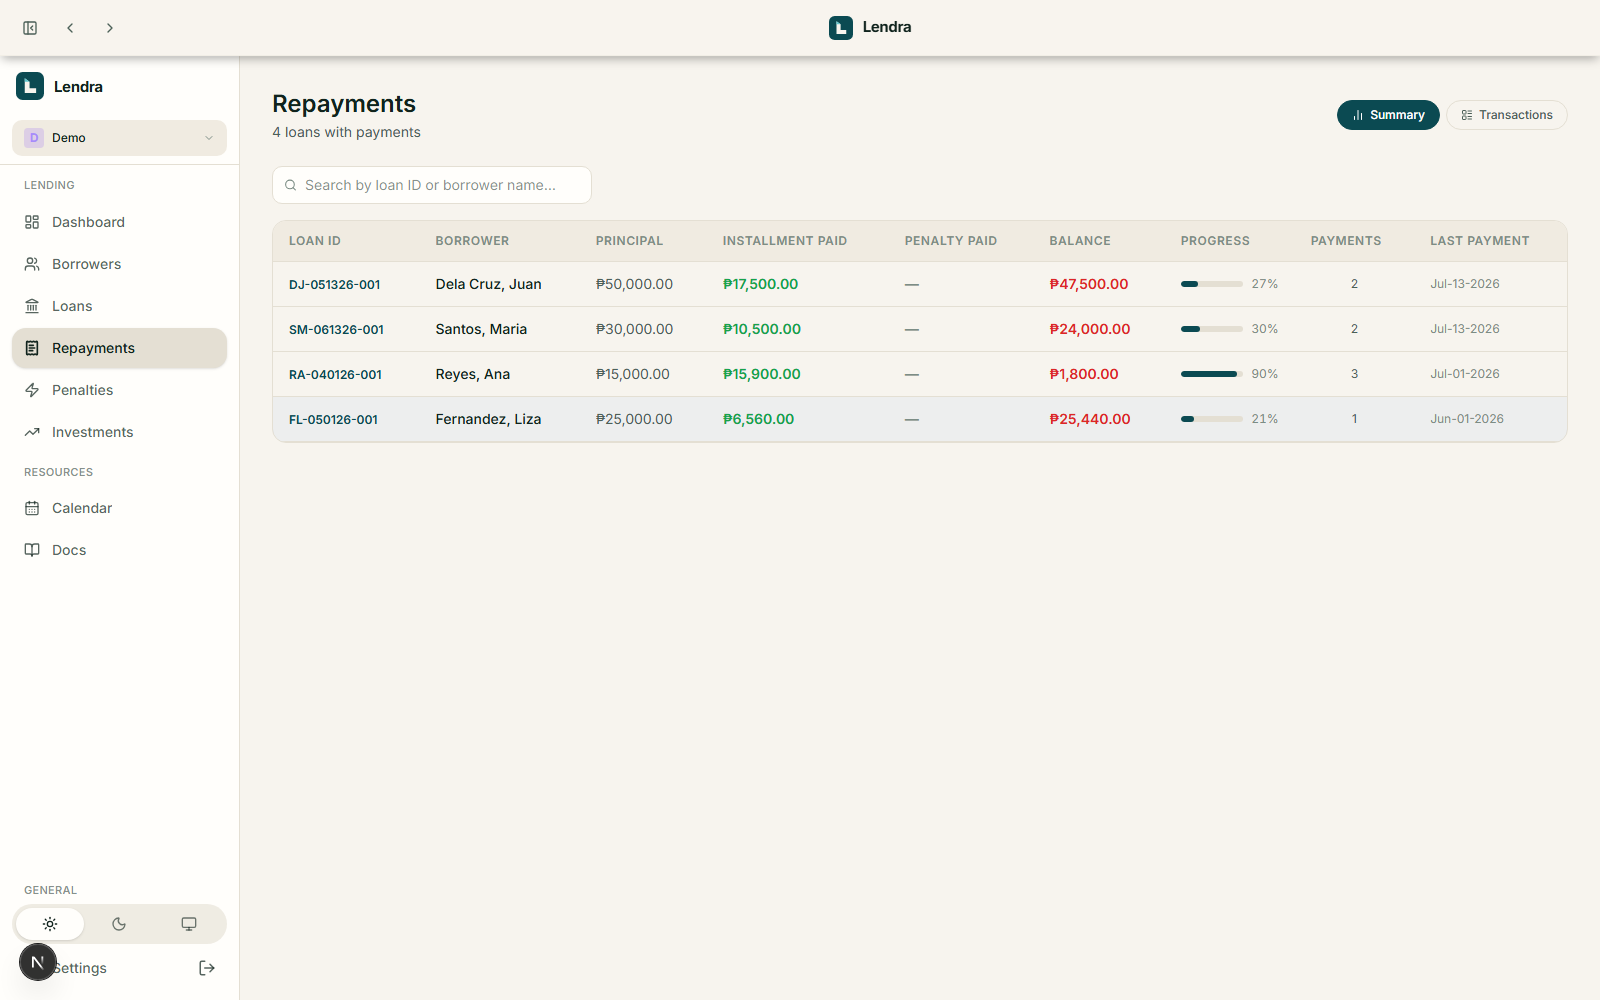Open Settings in the sidebar
Viewport: 1600px width, 1000px height.
coord(80,968)
